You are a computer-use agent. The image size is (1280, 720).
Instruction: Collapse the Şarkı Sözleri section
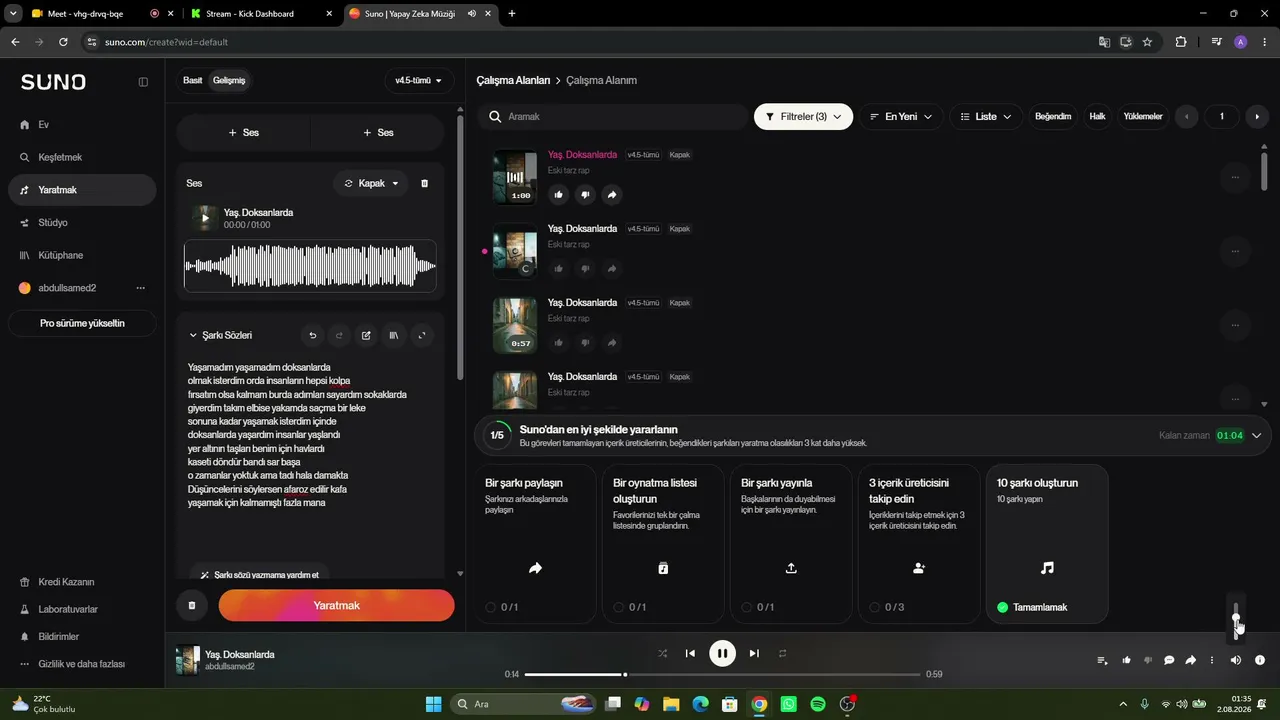point(193,336)
